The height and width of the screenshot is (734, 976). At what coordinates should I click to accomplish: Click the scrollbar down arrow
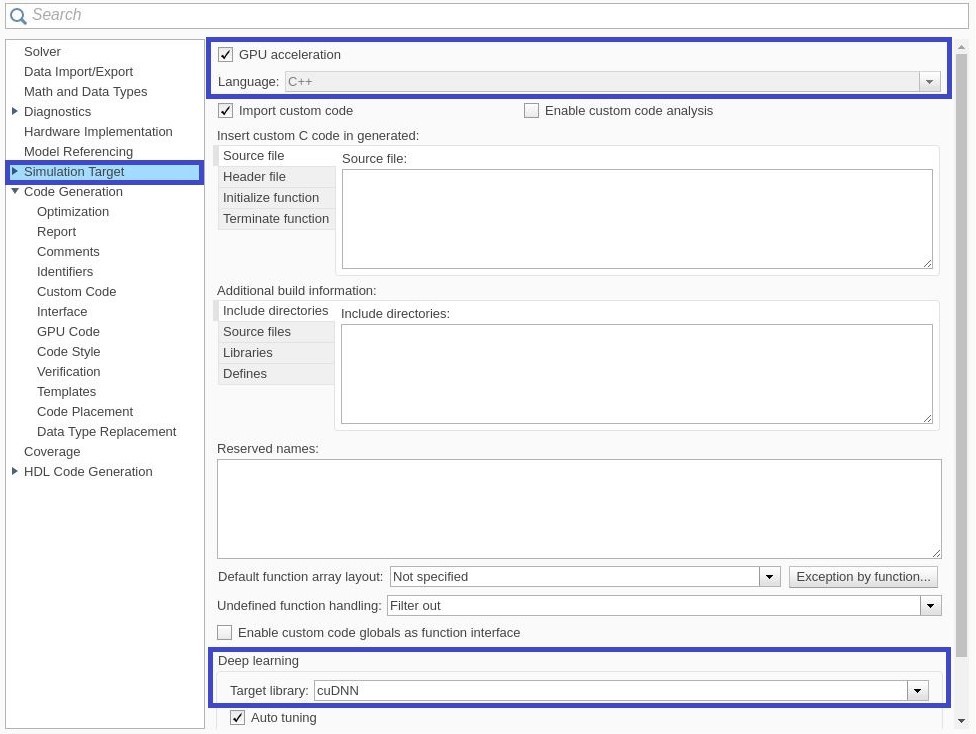(962, 721)
